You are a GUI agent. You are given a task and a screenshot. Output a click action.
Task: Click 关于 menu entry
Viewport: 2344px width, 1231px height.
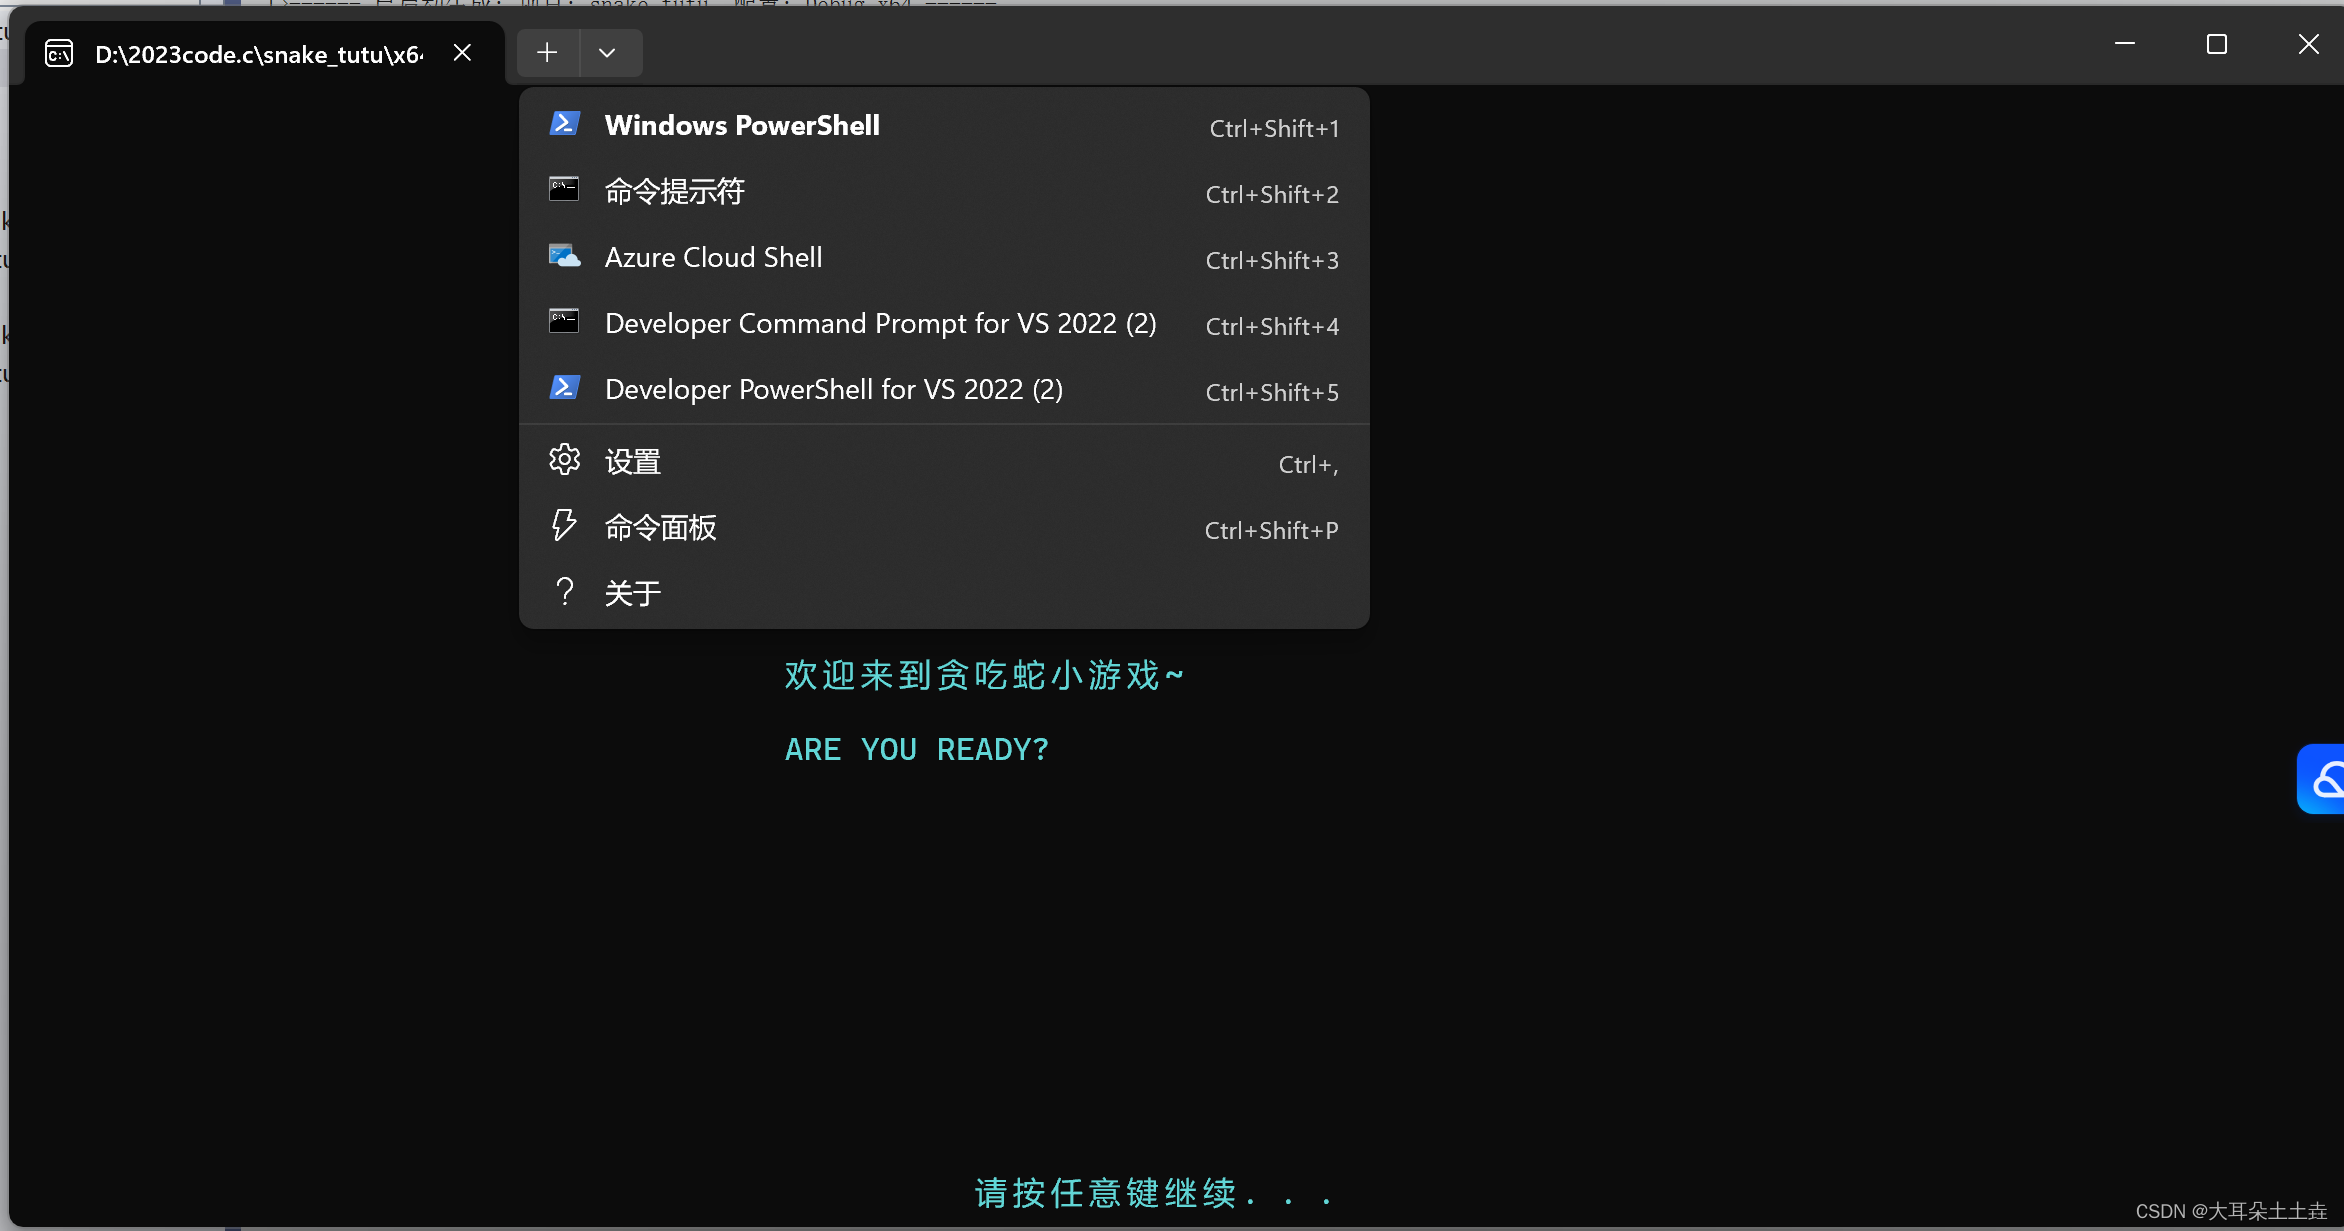[633, 594]
